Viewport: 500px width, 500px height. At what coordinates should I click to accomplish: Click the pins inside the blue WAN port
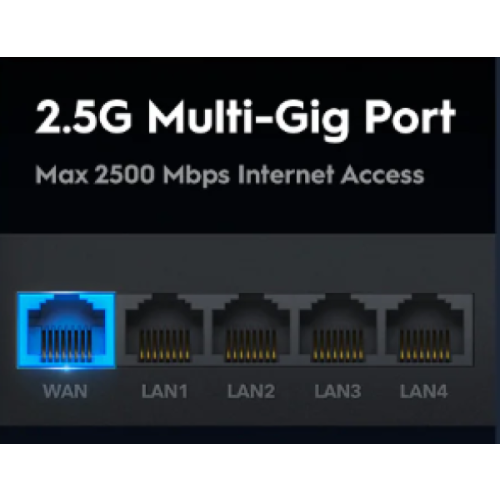click(x=66, y=345)
